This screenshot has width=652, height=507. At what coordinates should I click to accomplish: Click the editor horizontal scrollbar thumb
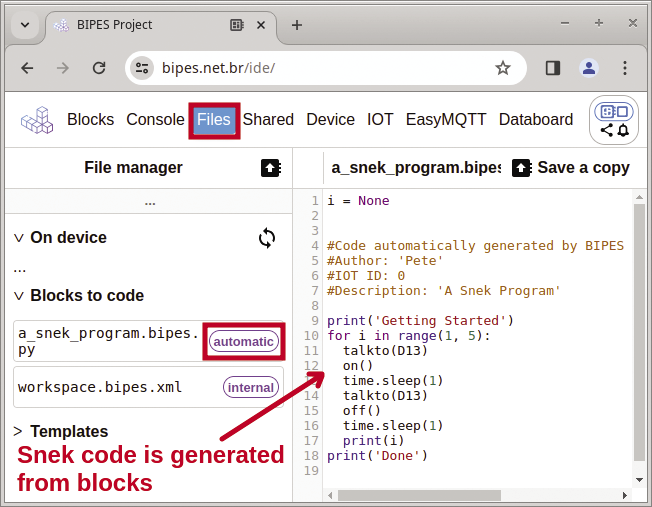(x=419, y=495)
